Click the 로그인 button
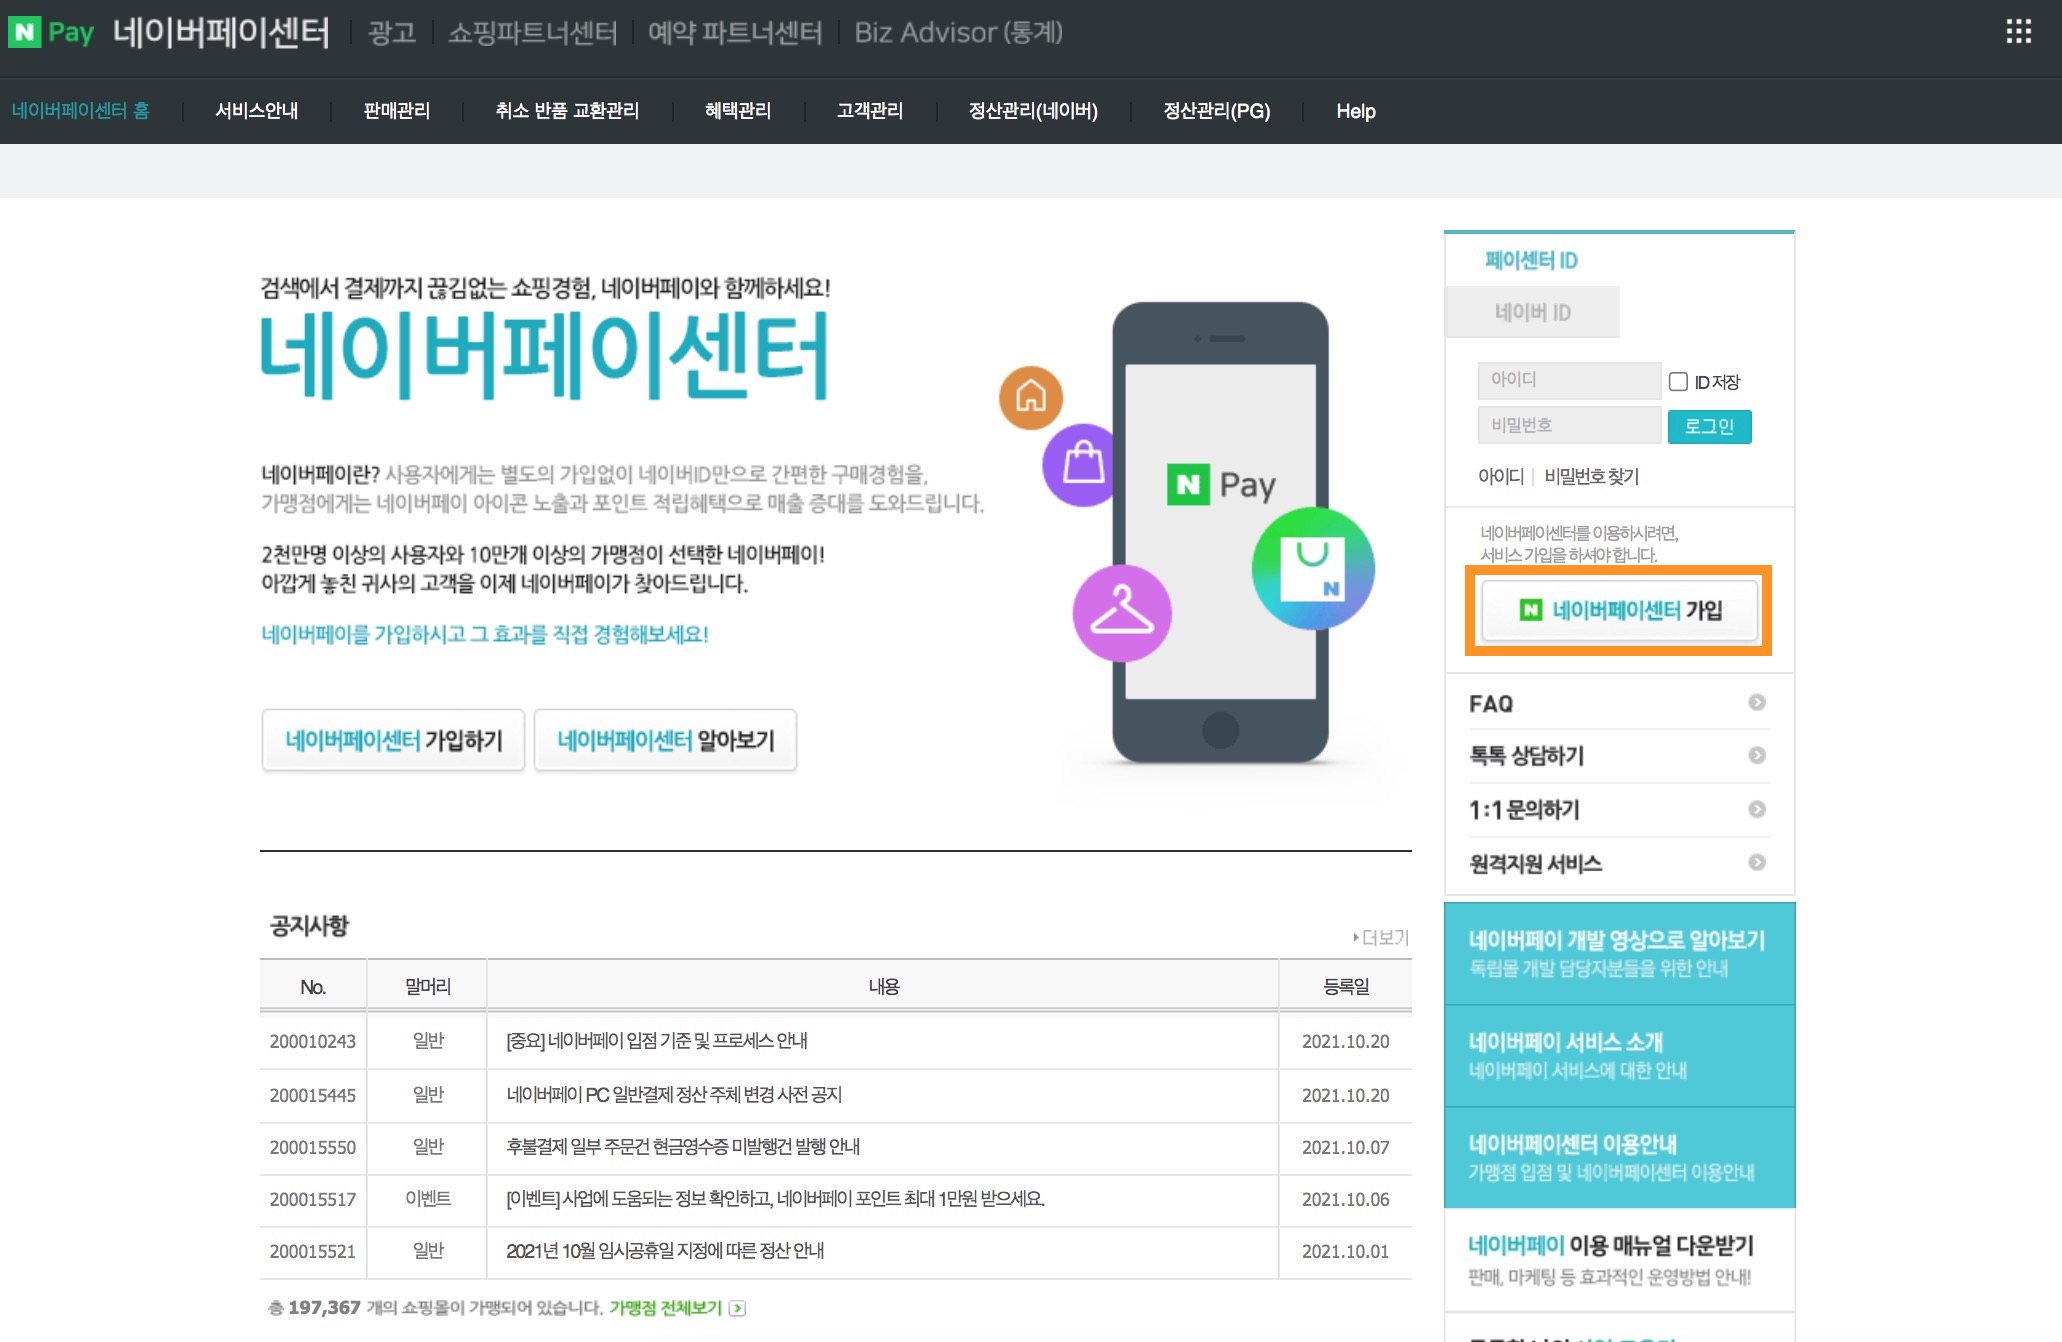Image resolution: width=2062 pixels, height=1342 pixels. pos(1709,426)
